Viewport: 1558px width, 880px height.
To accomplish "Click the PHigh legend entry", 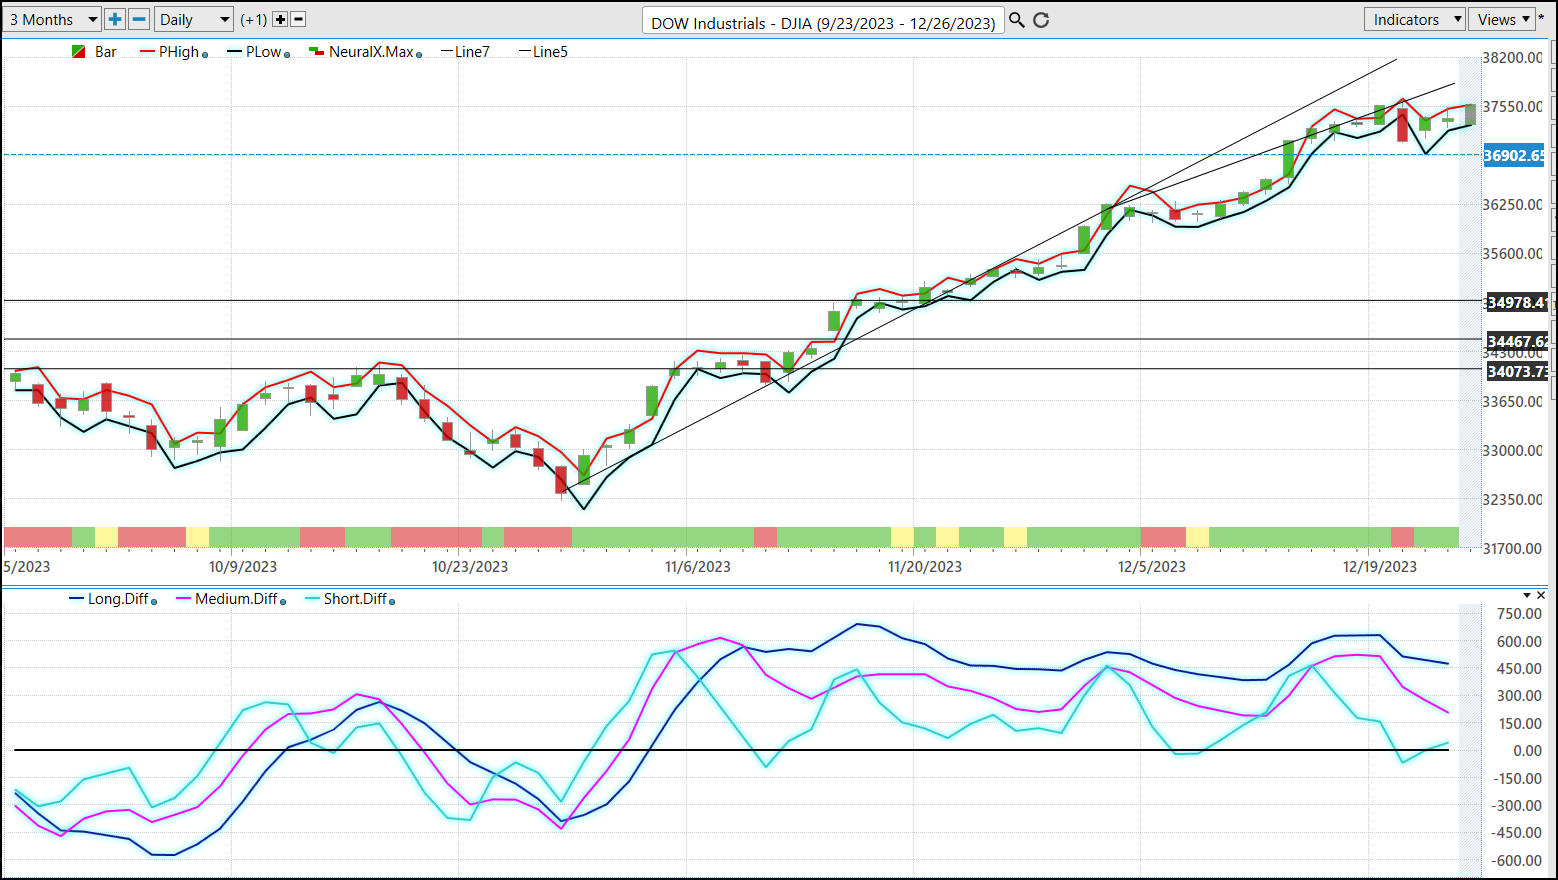I will 179,52.
